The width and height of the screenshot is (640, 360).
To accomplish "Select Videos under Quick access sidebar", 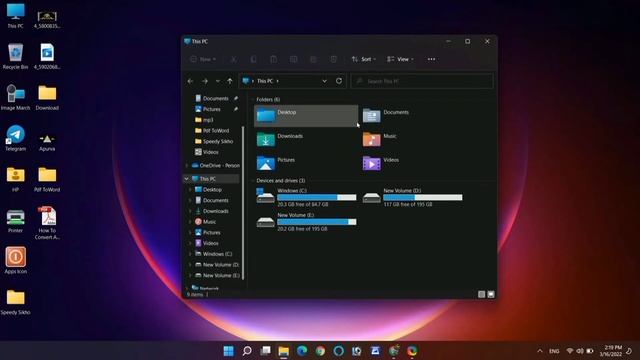I will click(207, 152).
